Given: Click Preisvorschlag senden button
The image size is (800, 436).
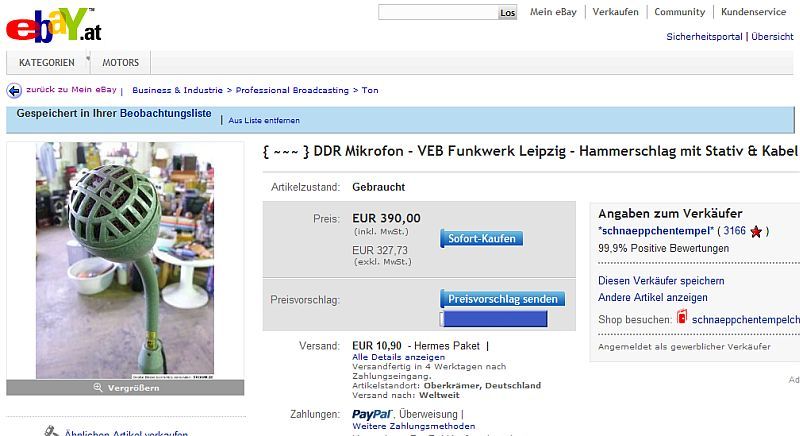Looking at the screenshot, I should [503, 299].
